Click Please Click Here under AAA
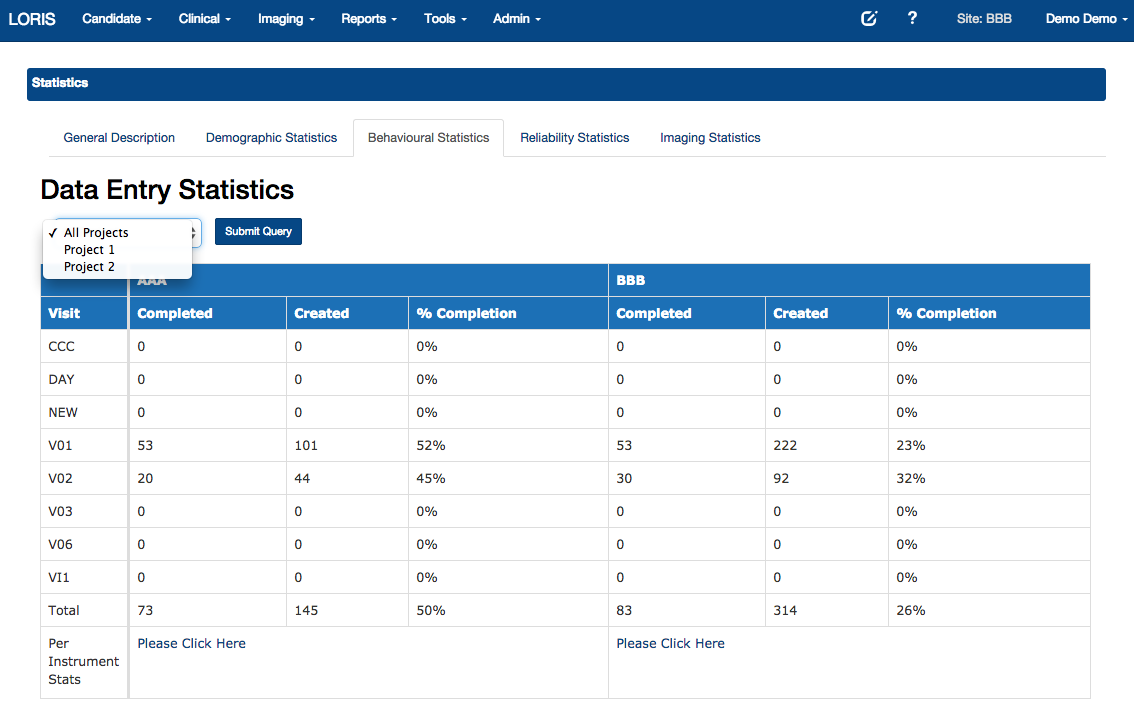1134x708 pixels. [x=191, y=643]
